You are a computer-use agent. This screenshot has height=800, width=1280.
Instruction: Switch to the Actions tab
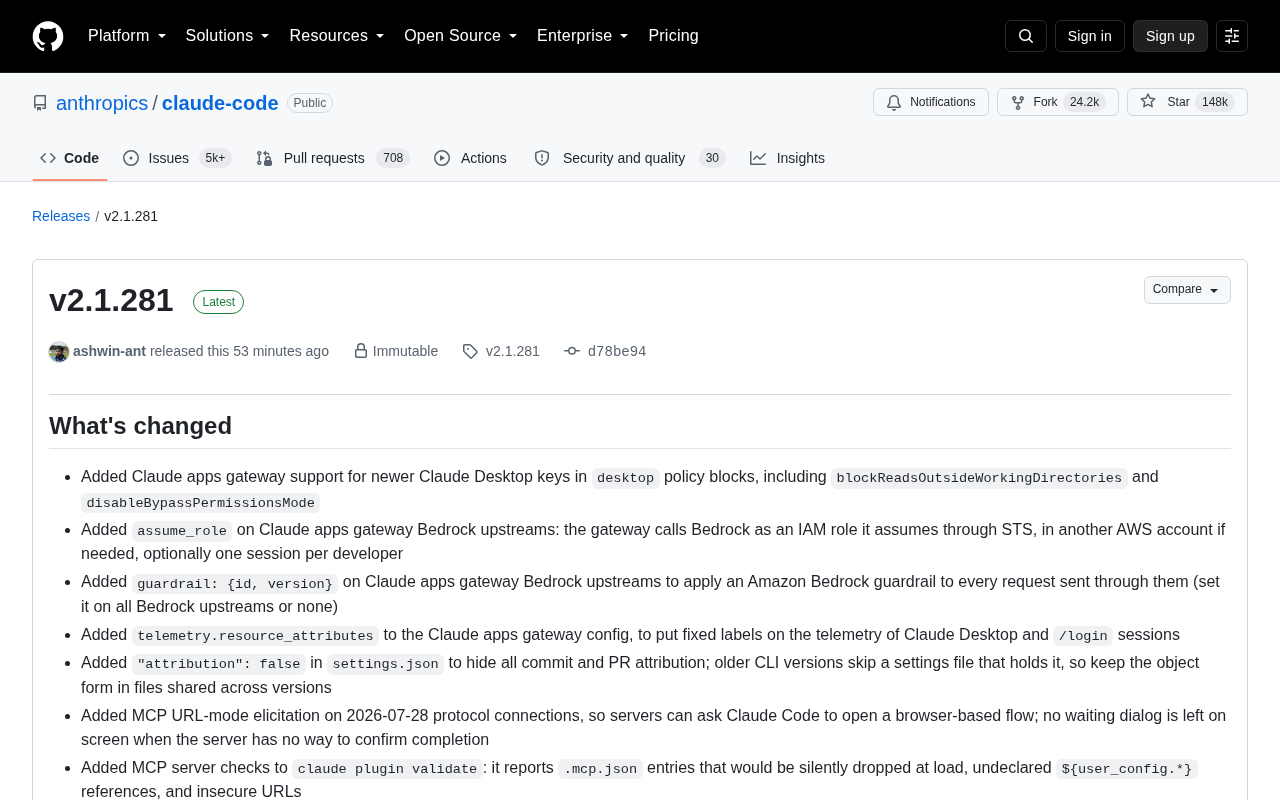point(470,158)
